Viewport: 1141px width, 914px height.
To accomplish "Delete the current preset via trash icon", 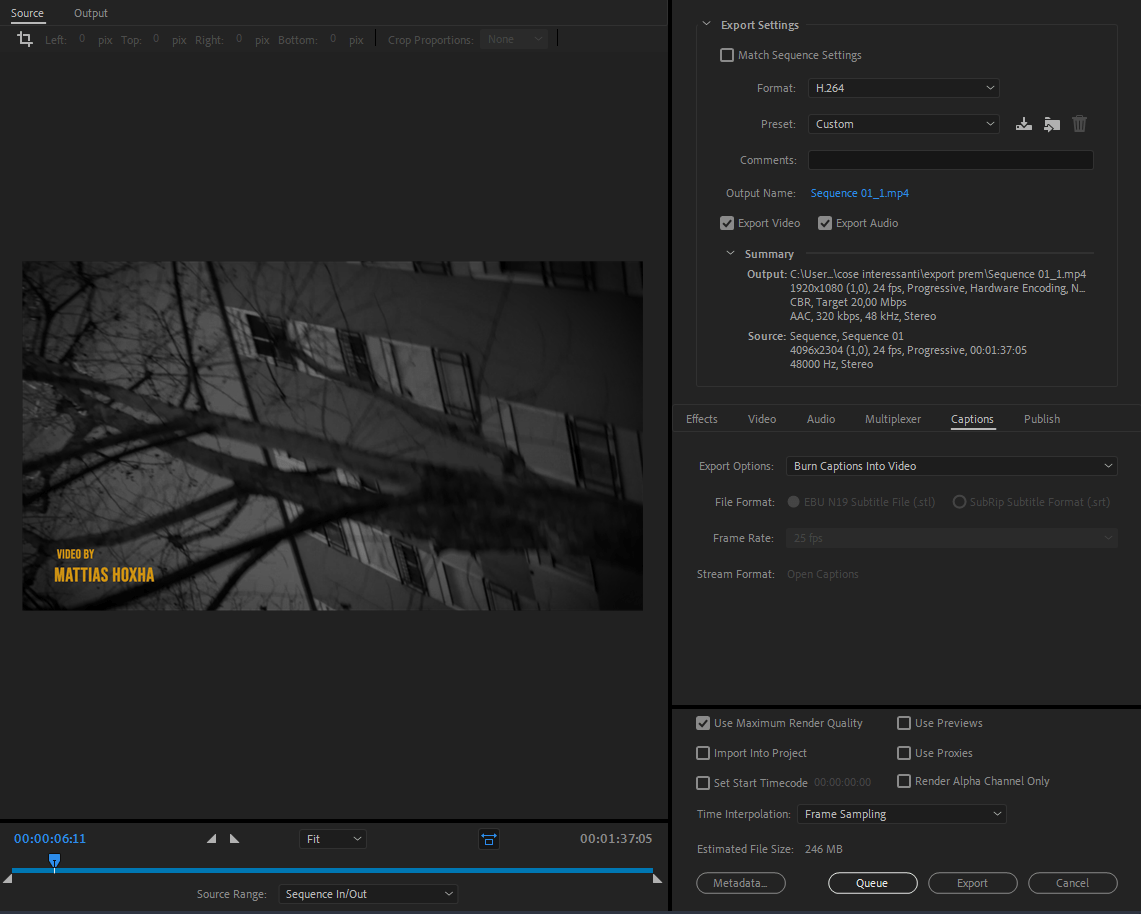I will [1079, 123].
